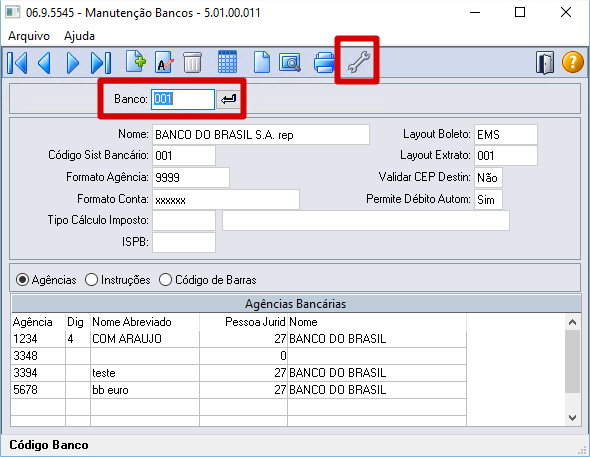590x457 pixels.
Task: Select the Código de Barras option
Action: click(x=208, y=280)
